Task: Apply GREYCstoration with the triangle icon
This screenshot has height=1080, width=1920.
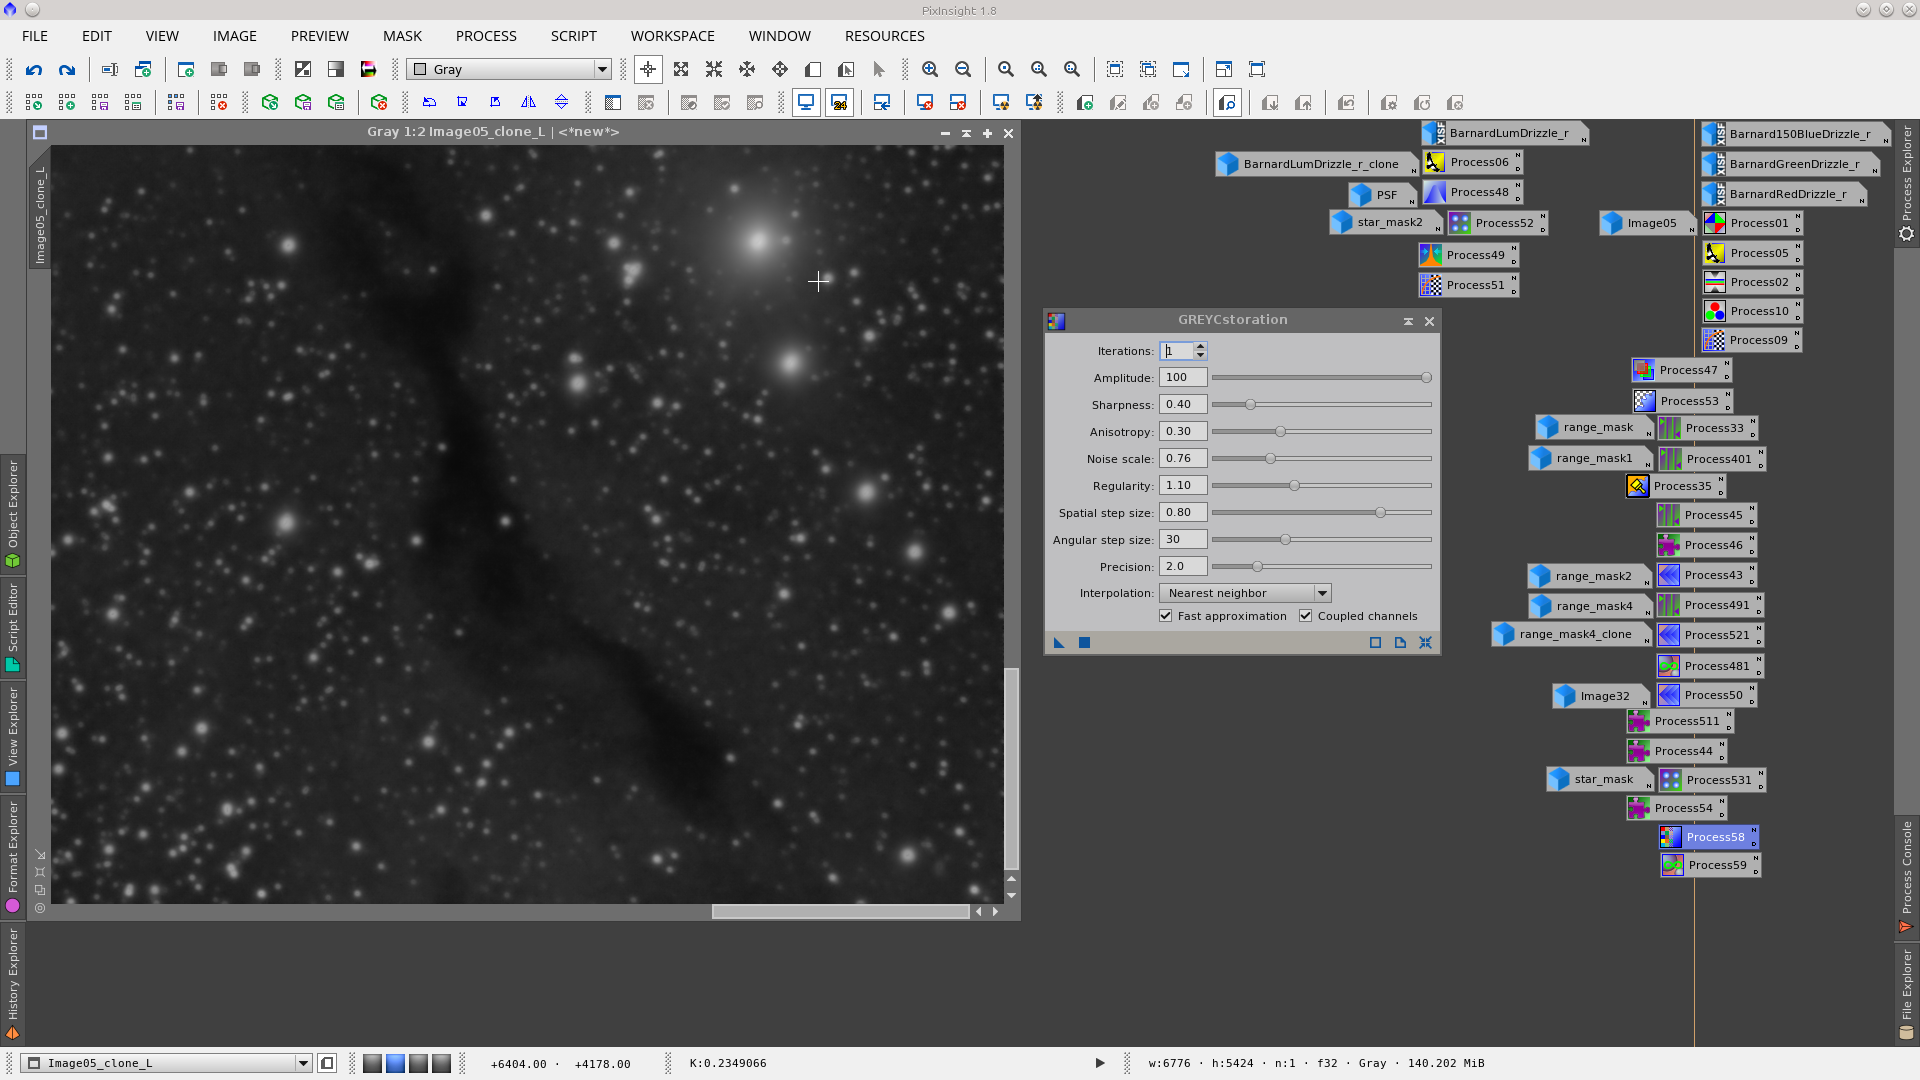Action: coord(1059,643)
